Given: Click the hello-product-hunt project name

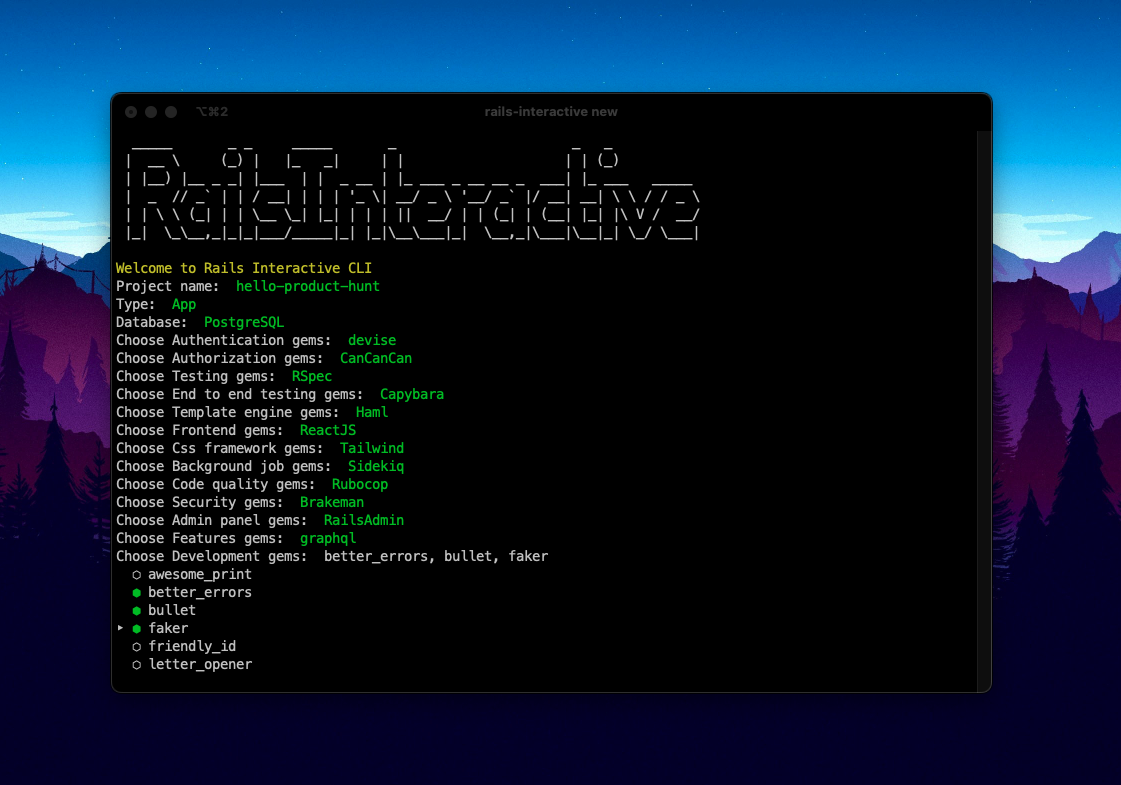Looking at the screenshot, I should (x=307, y=286).
